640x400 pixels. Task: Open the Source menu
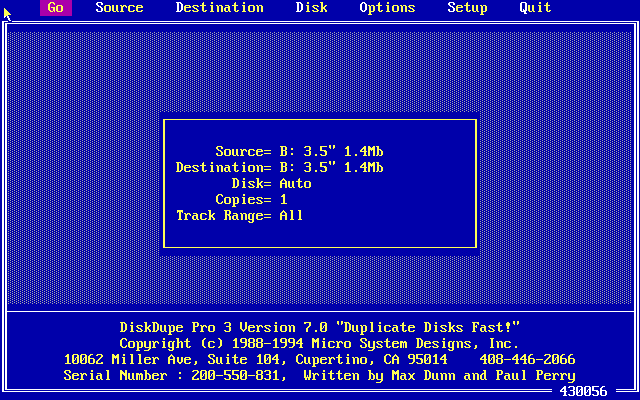(120, 8)
